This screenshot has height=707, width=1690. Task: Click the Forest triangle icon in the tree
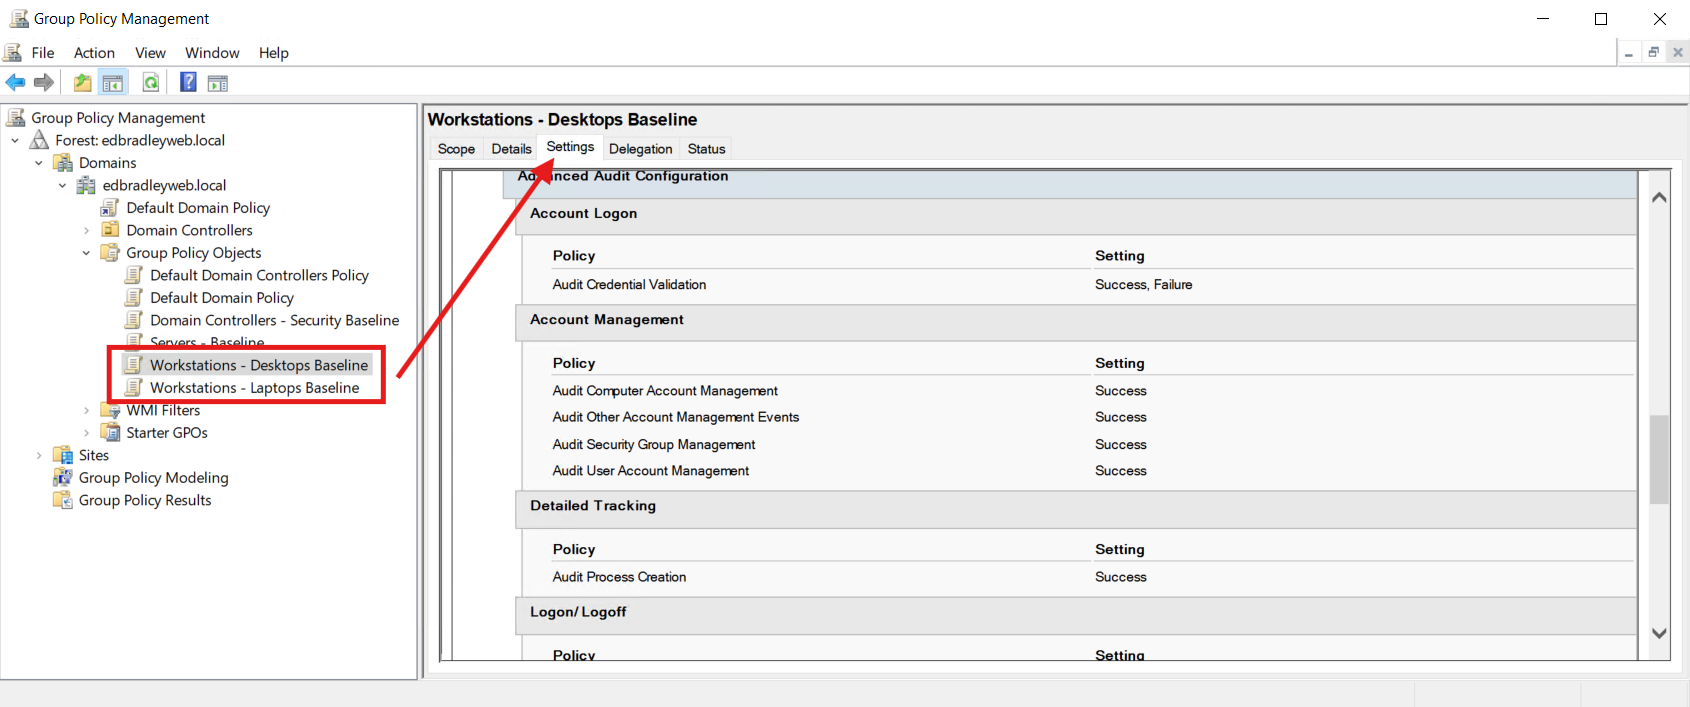pos(40,140)
